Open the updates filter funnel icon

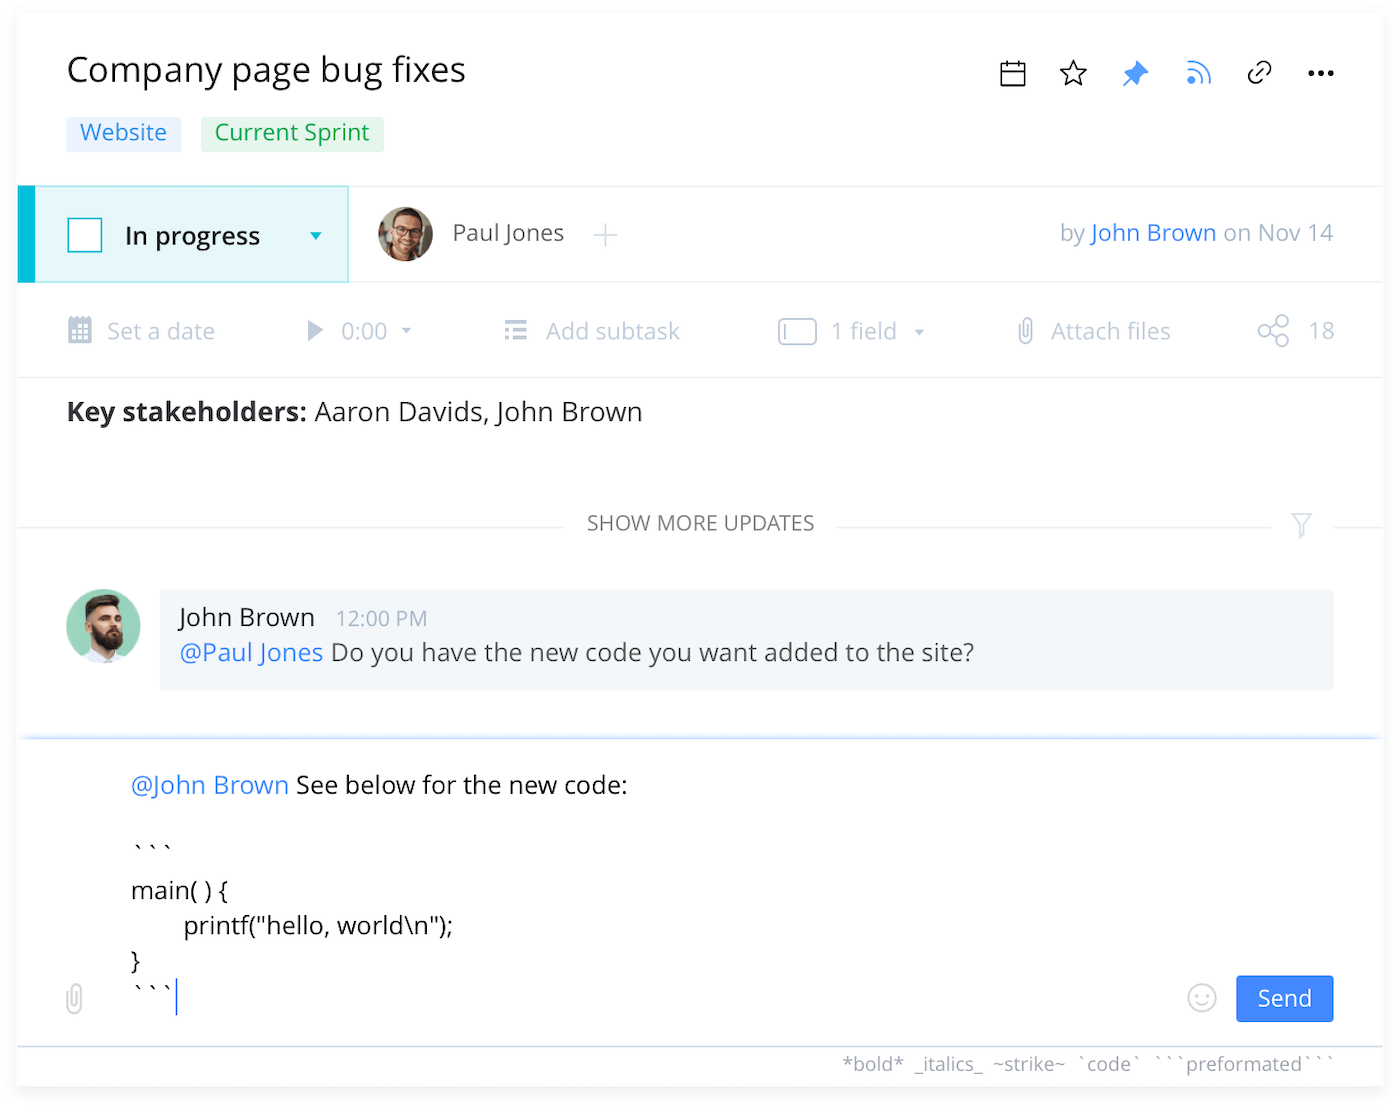(1301, 525)
